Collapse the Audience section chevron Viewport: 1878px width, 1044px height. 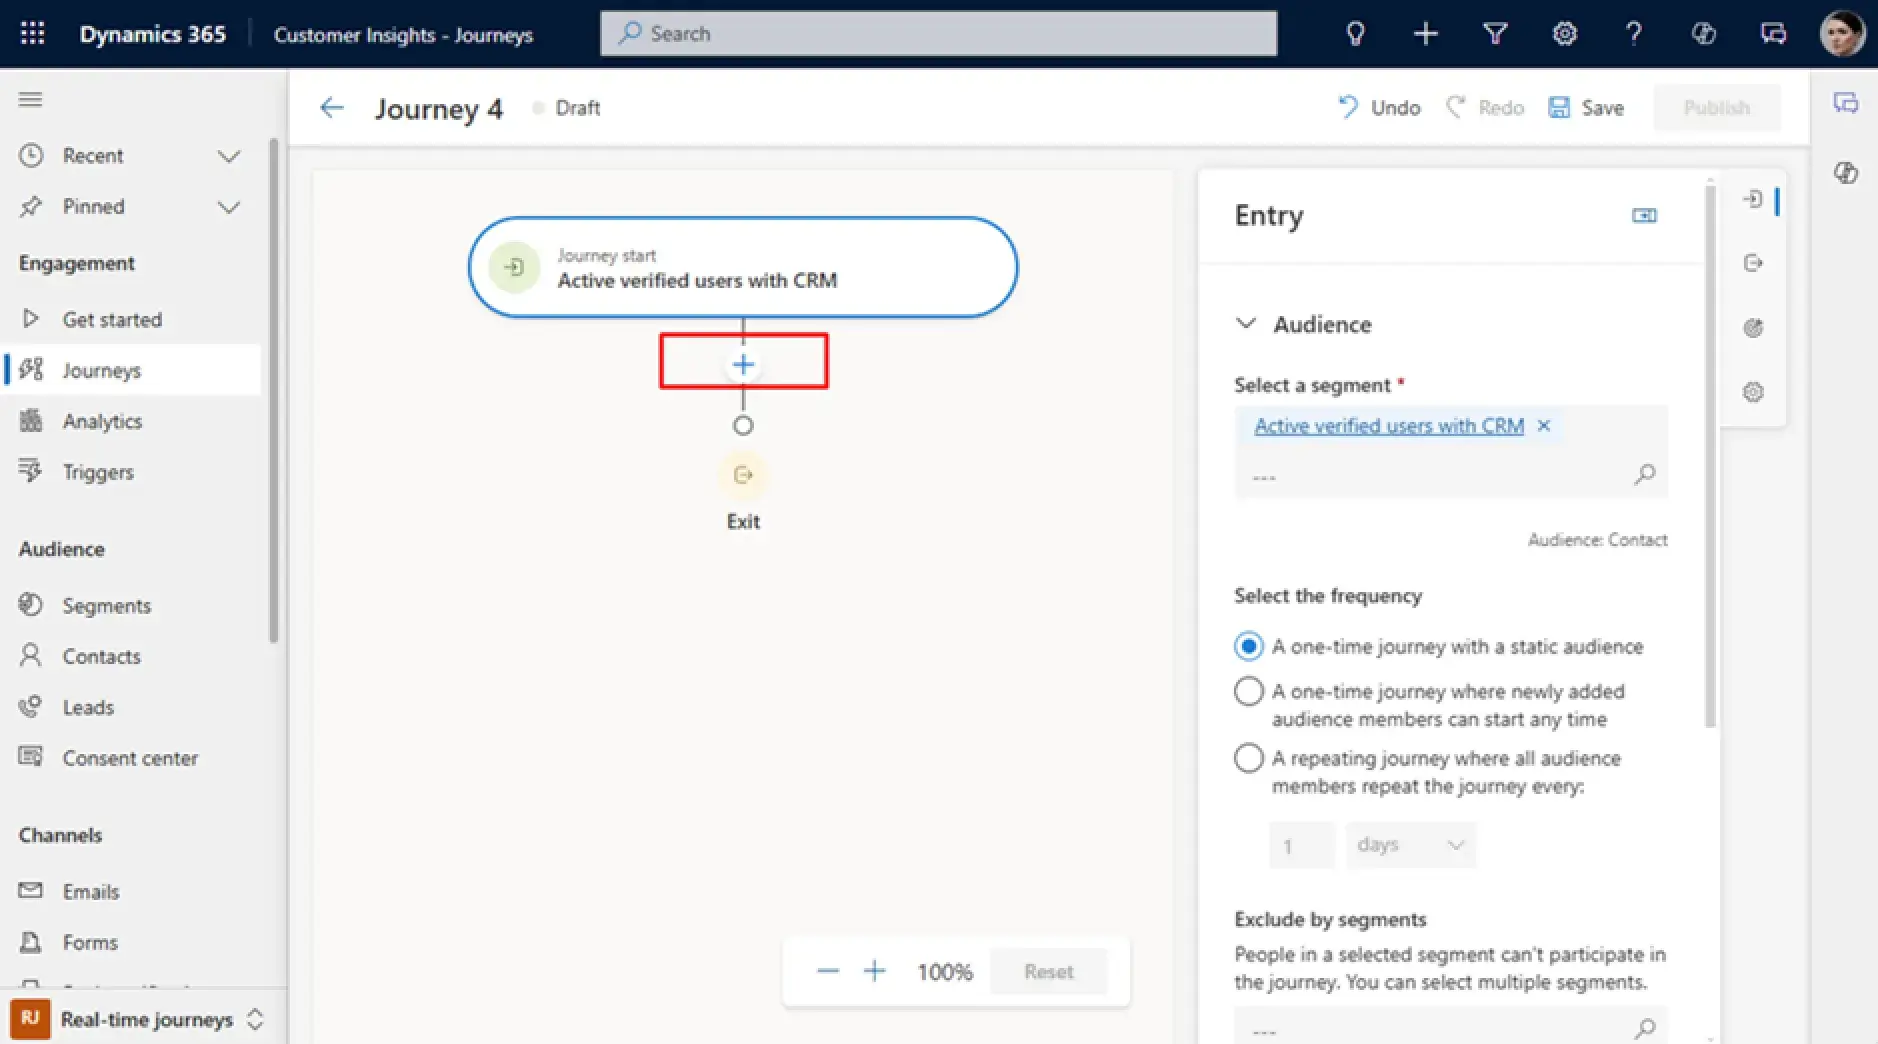click(1246, 323)
